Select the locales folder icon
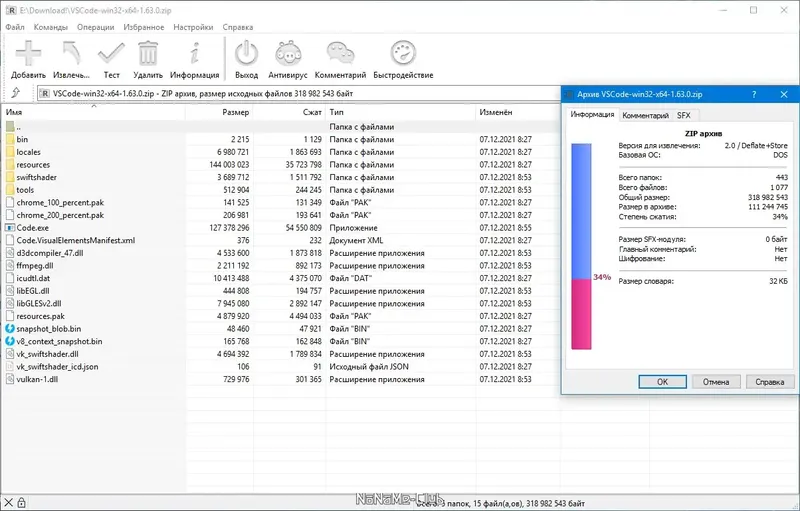Viewport: 800px width, 511px height. pos(10,152)
